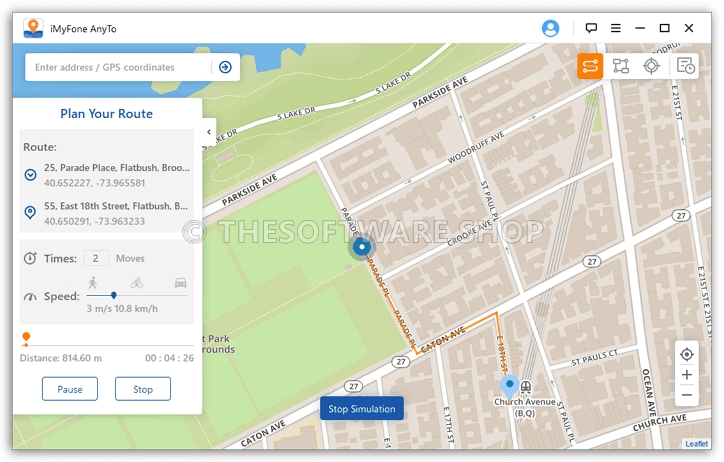Click the Stop Simulation button
The image size is (724, 462).
point(362,408)
